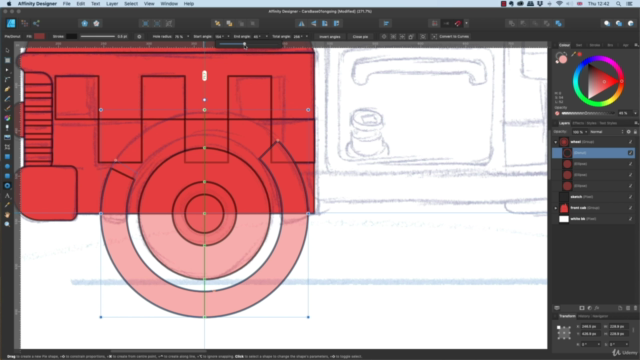Screen dimensions: 640x360
Task: Open stroke settings gear in context bar
Action: pos(139,36)
